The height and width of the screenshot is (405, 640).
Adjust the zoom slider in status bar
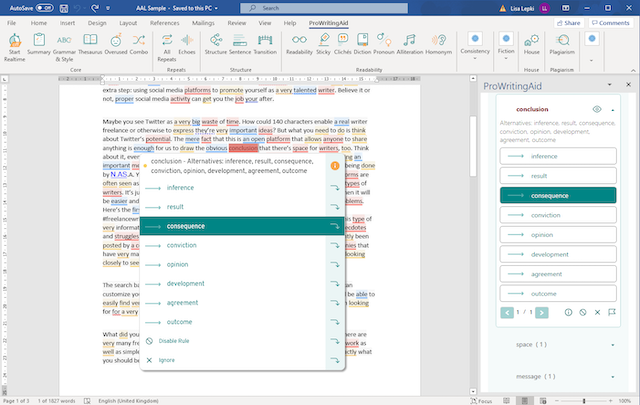pos(584,401)
